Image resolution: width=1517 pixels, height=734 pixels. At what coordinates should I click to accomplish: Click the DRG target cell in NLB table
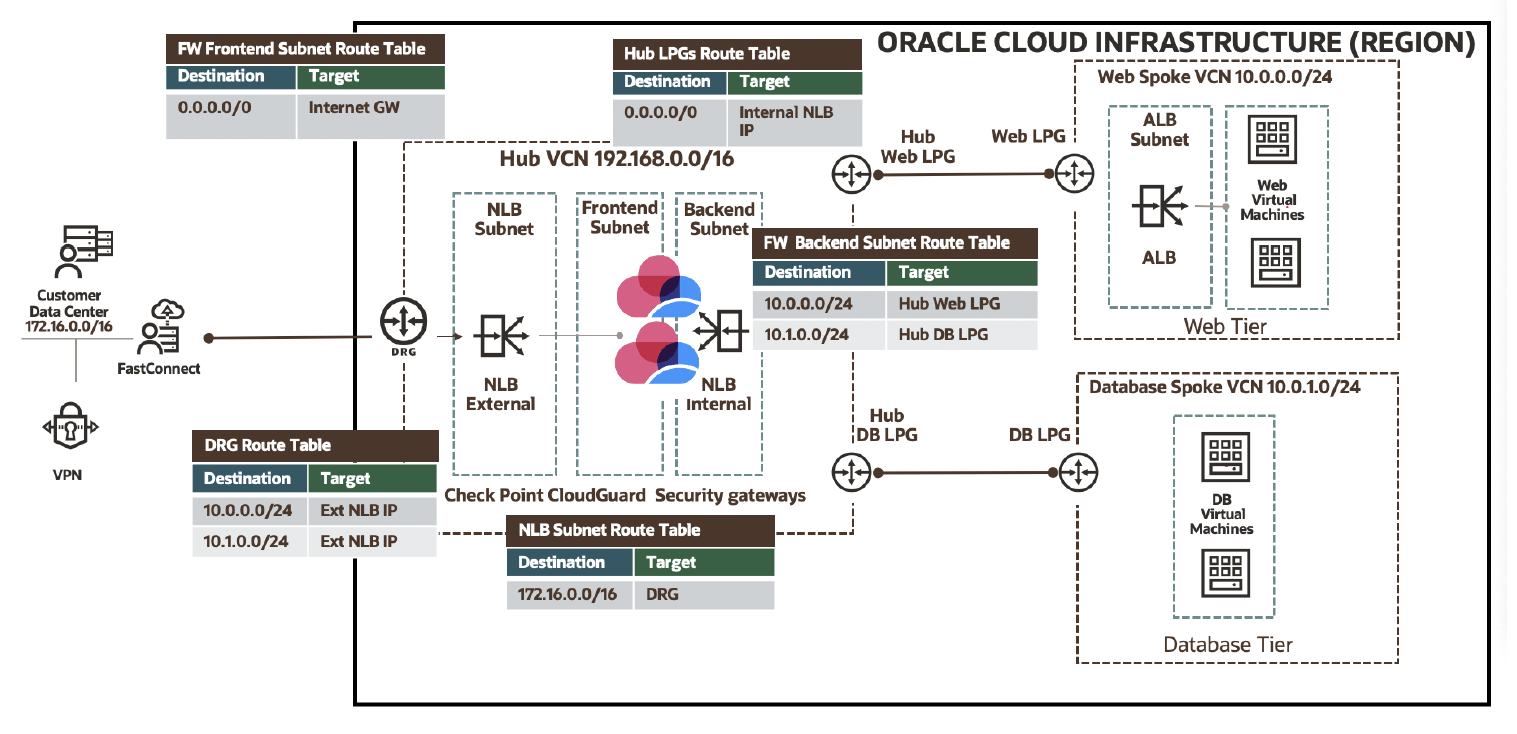[704, 594]
